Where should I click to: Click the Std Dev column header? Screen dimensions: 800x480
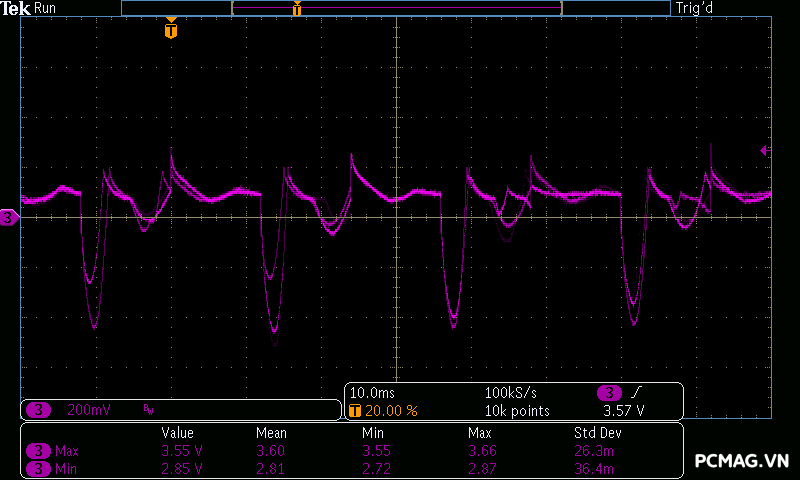point(596,433)
